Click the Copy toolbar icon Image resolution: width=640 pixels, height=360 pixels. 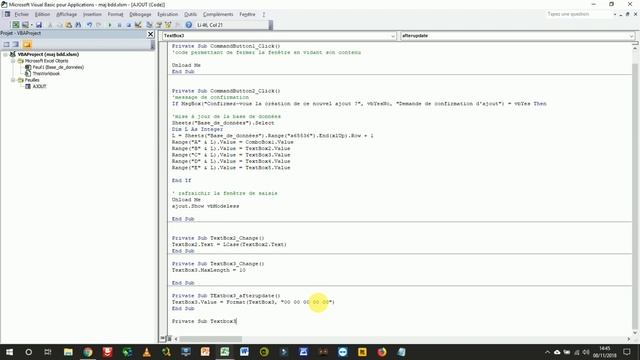60,25
